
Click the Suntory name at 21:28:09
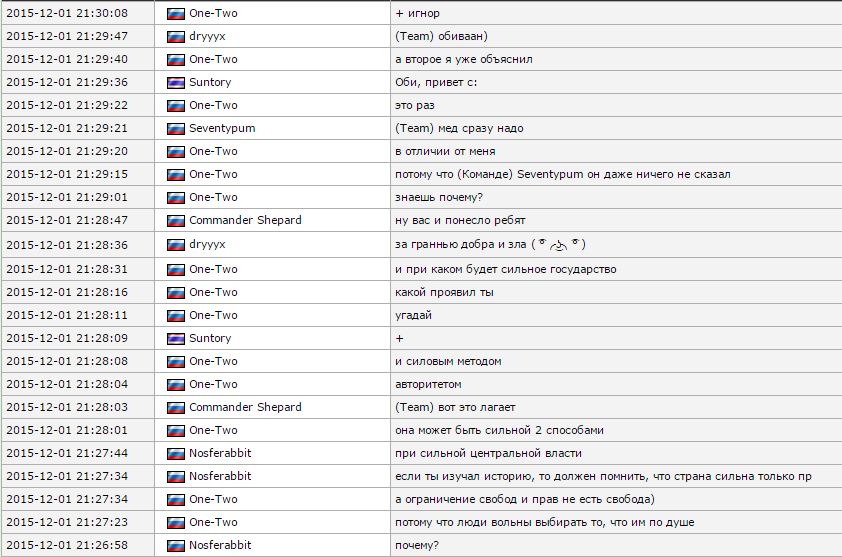(210, 338)
